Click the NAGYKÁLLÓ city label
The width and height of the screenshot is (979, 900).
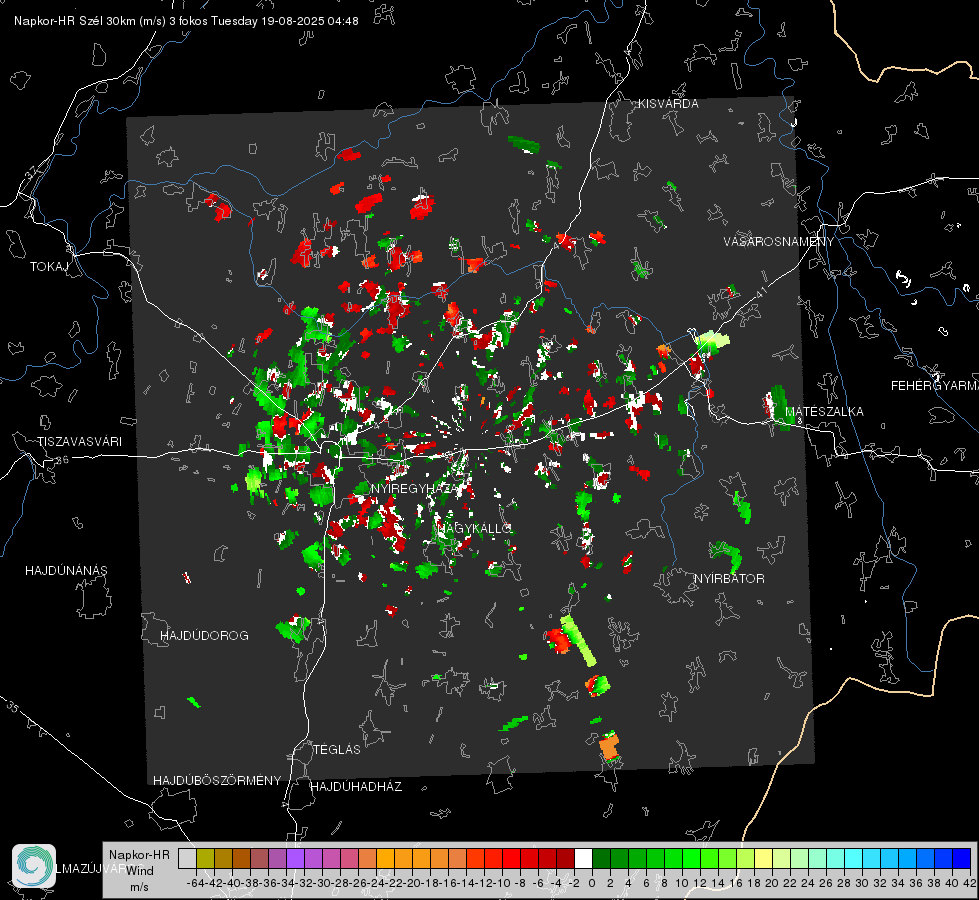point(475,528)
